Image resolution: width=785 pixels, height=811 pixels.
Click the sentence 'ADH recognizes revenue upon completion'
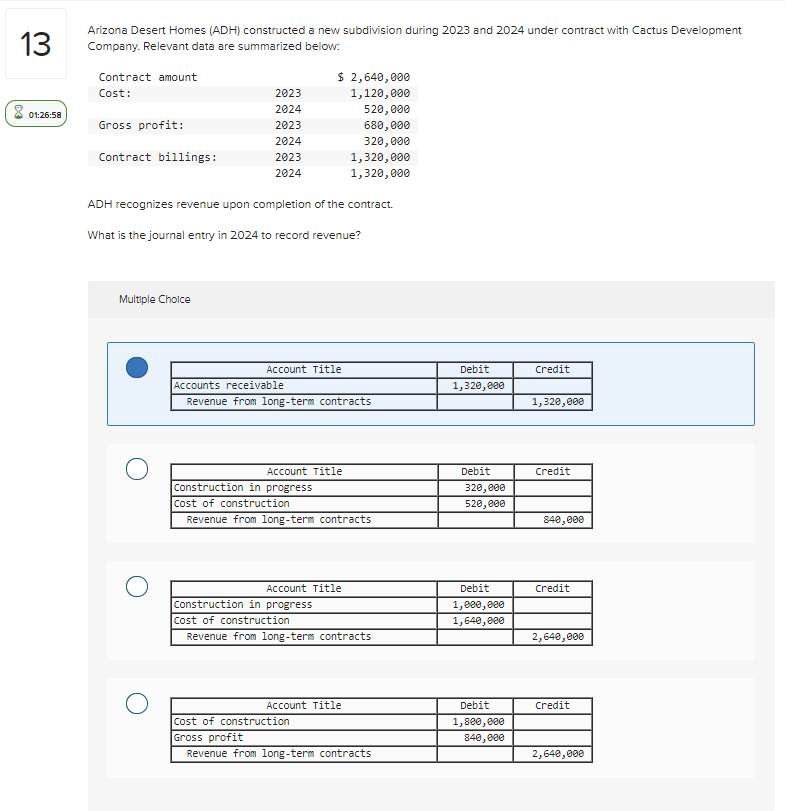pyautogui.click(x=240, y=204)
